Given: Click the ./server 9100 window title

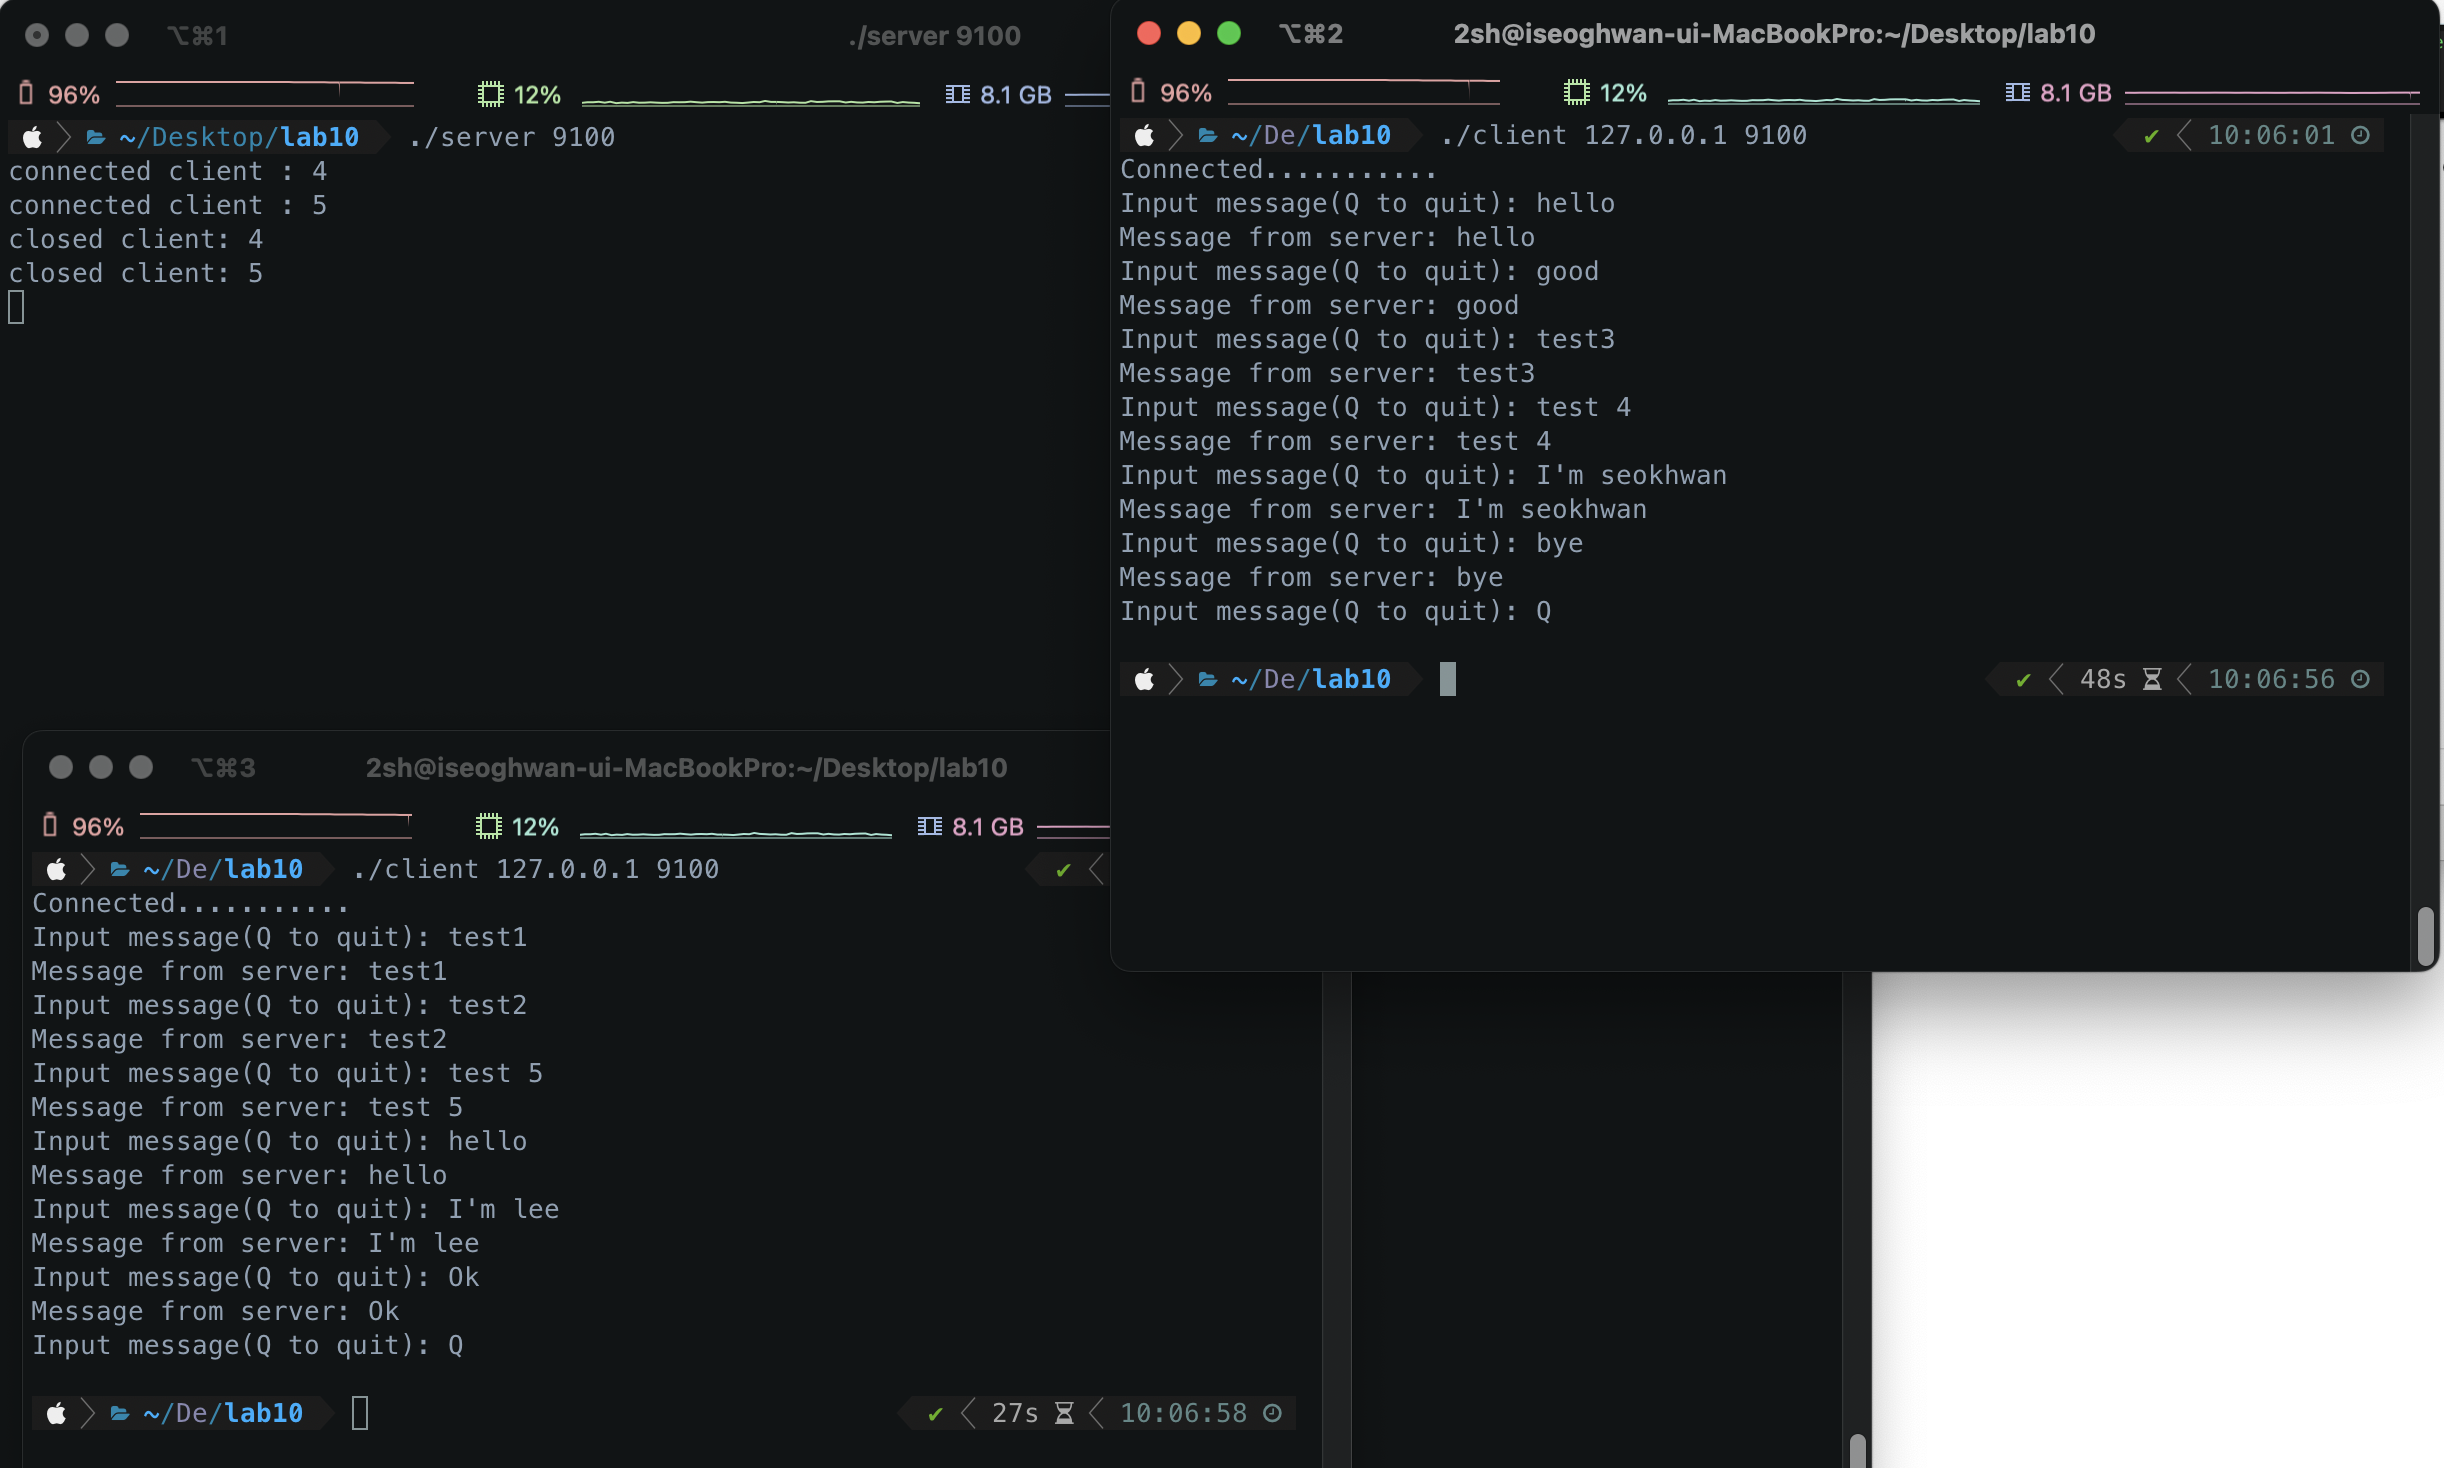Looking at the screenshot, I should pos(934,36).
